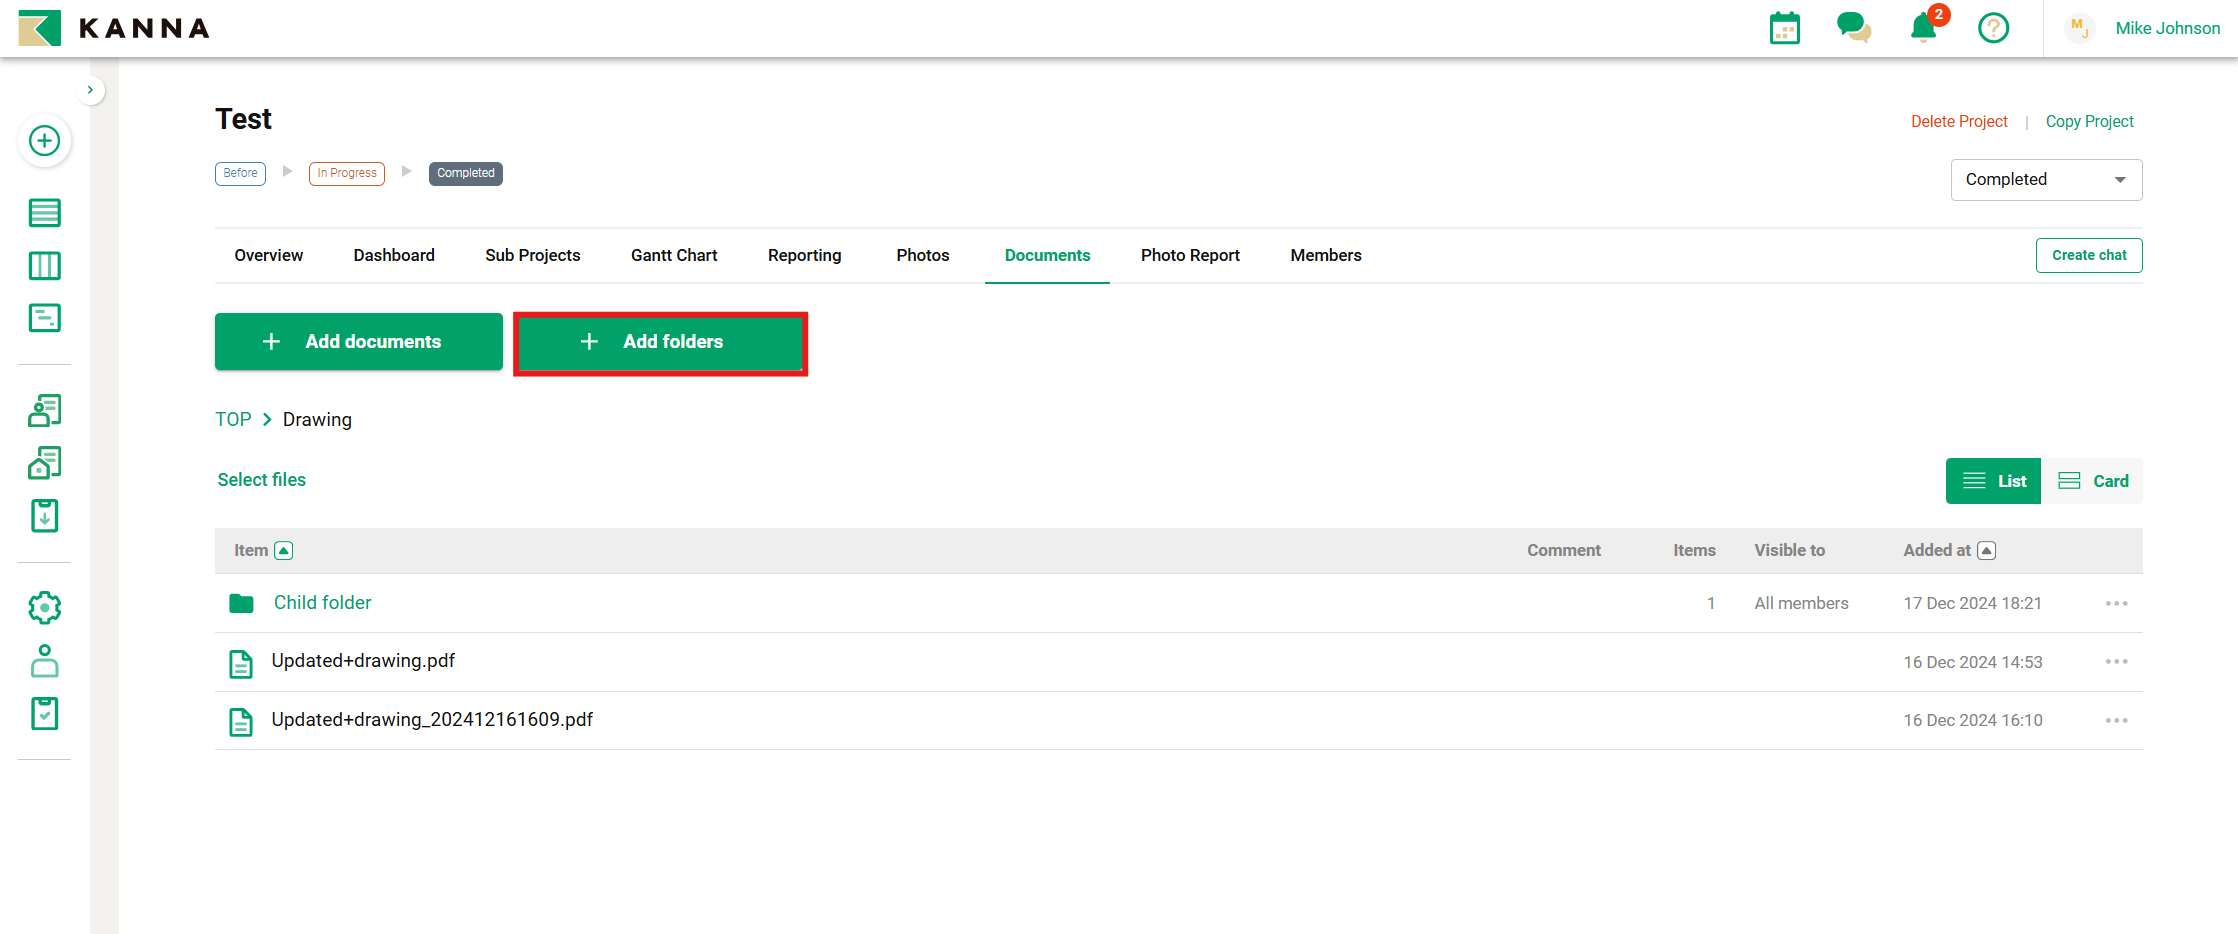Switch to the Gantt Chart tab
Image resolution: width=2238 pixels, height=934 pixels.
[x=674, y=256]
